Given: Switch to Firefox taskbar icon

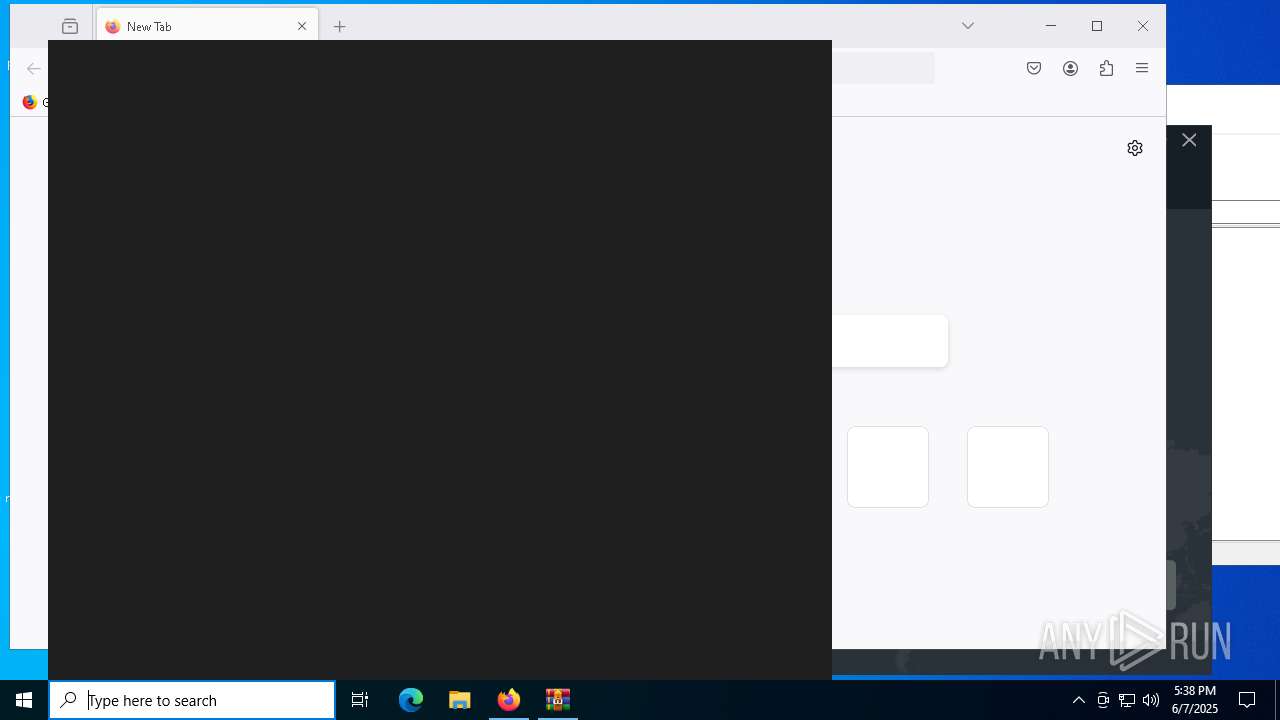Looking at the screenshot, I should [x=509, y=700].
